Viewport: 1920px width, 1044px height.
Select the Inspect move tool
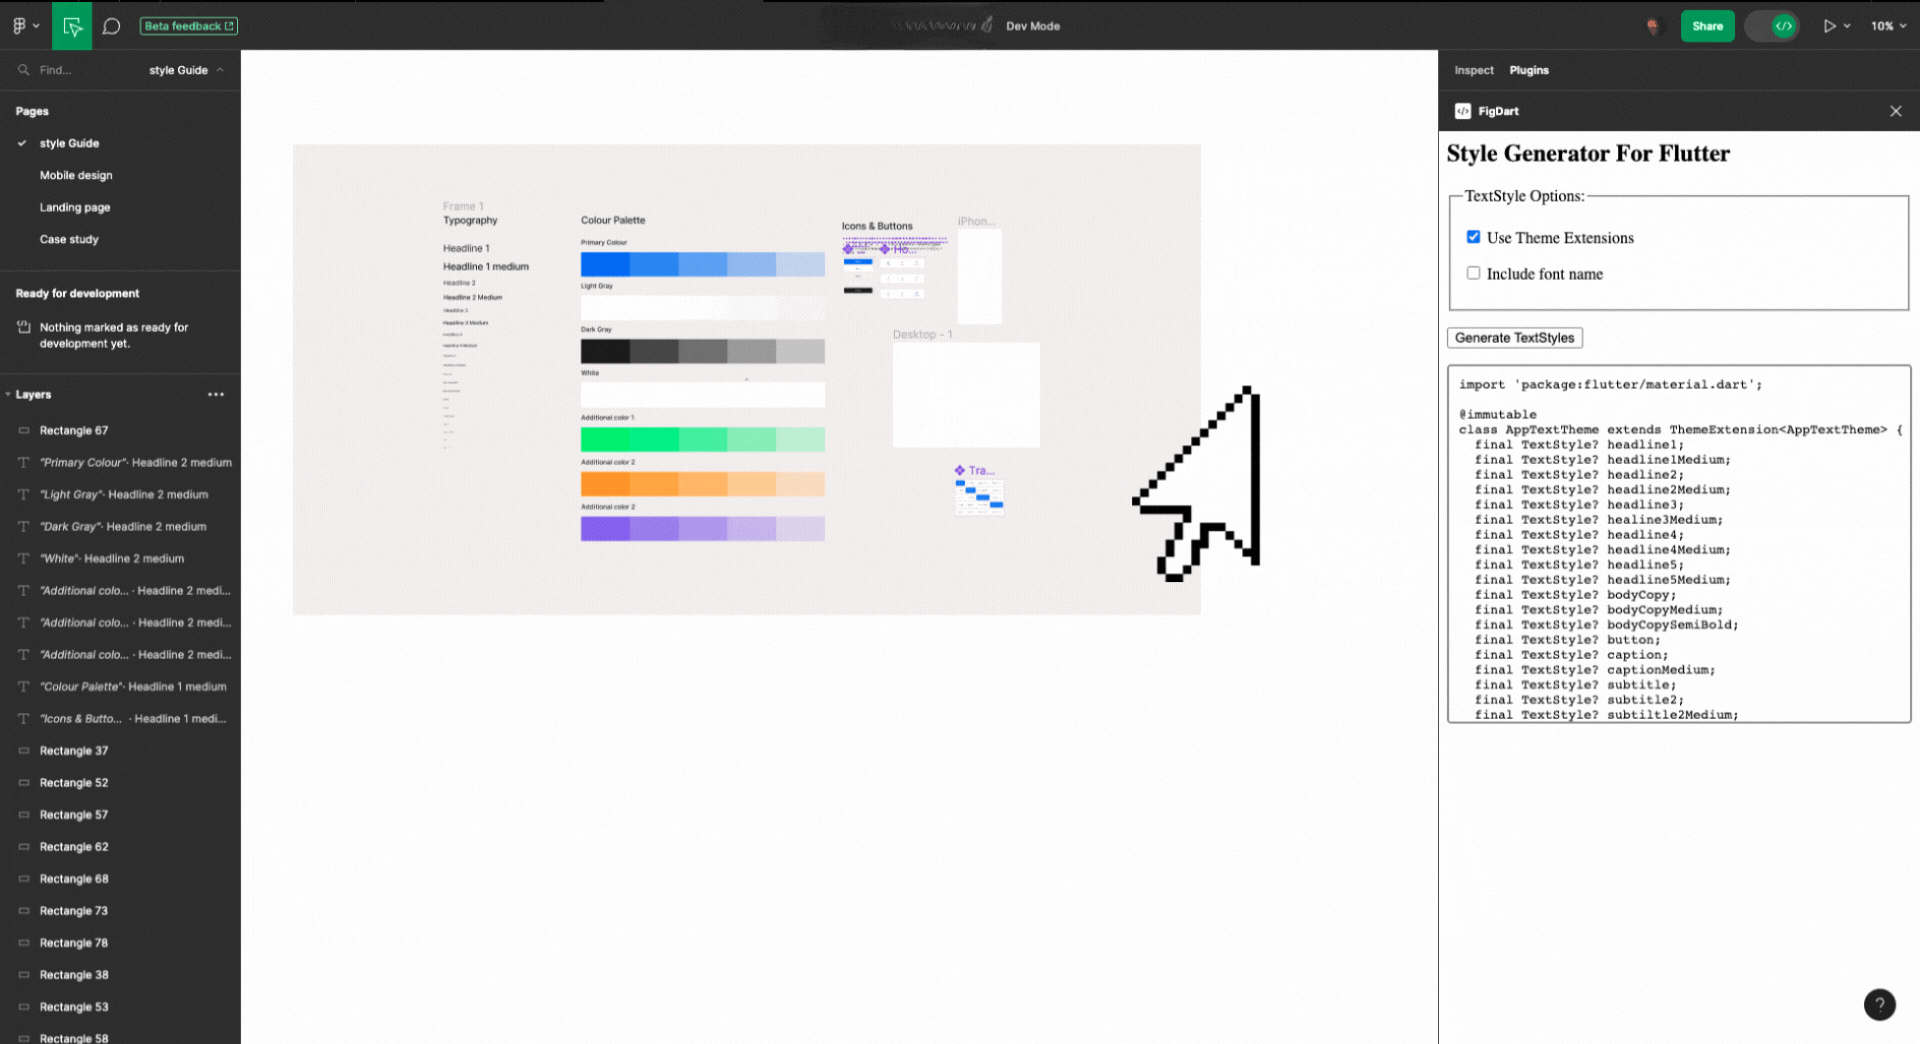click(x=72, y=26)
